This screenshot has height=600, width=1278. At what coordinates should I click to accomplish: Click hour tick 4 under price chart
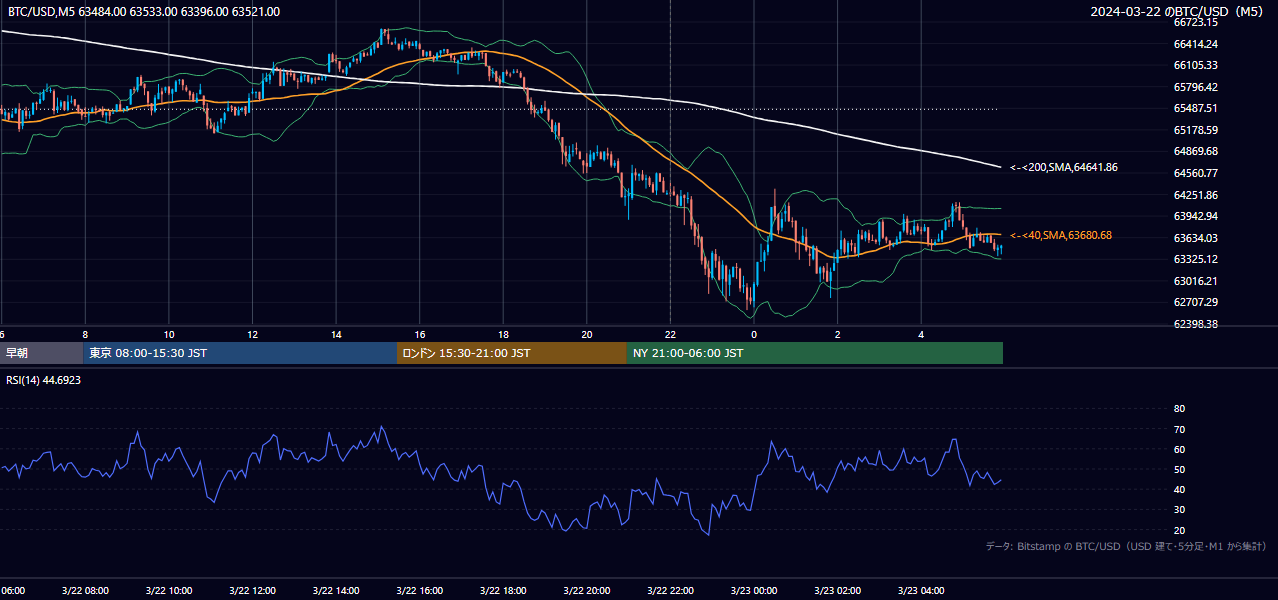[921, 335]
